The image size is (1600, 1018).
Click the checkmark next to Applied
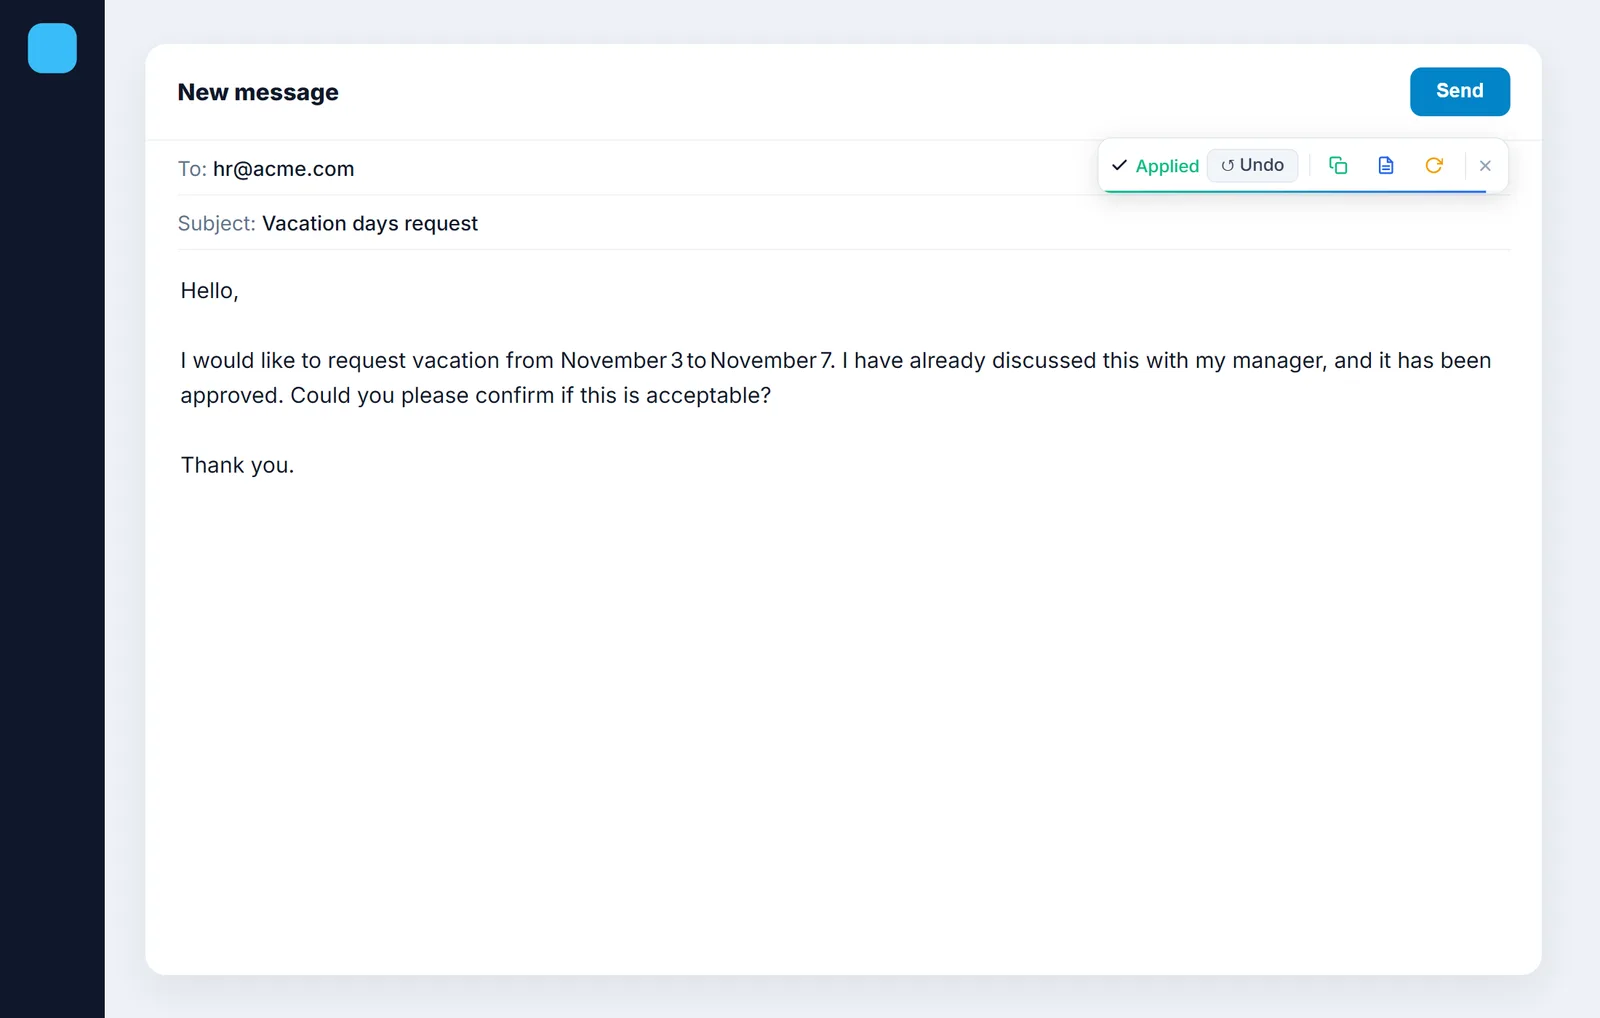[x=1119, y=165]
